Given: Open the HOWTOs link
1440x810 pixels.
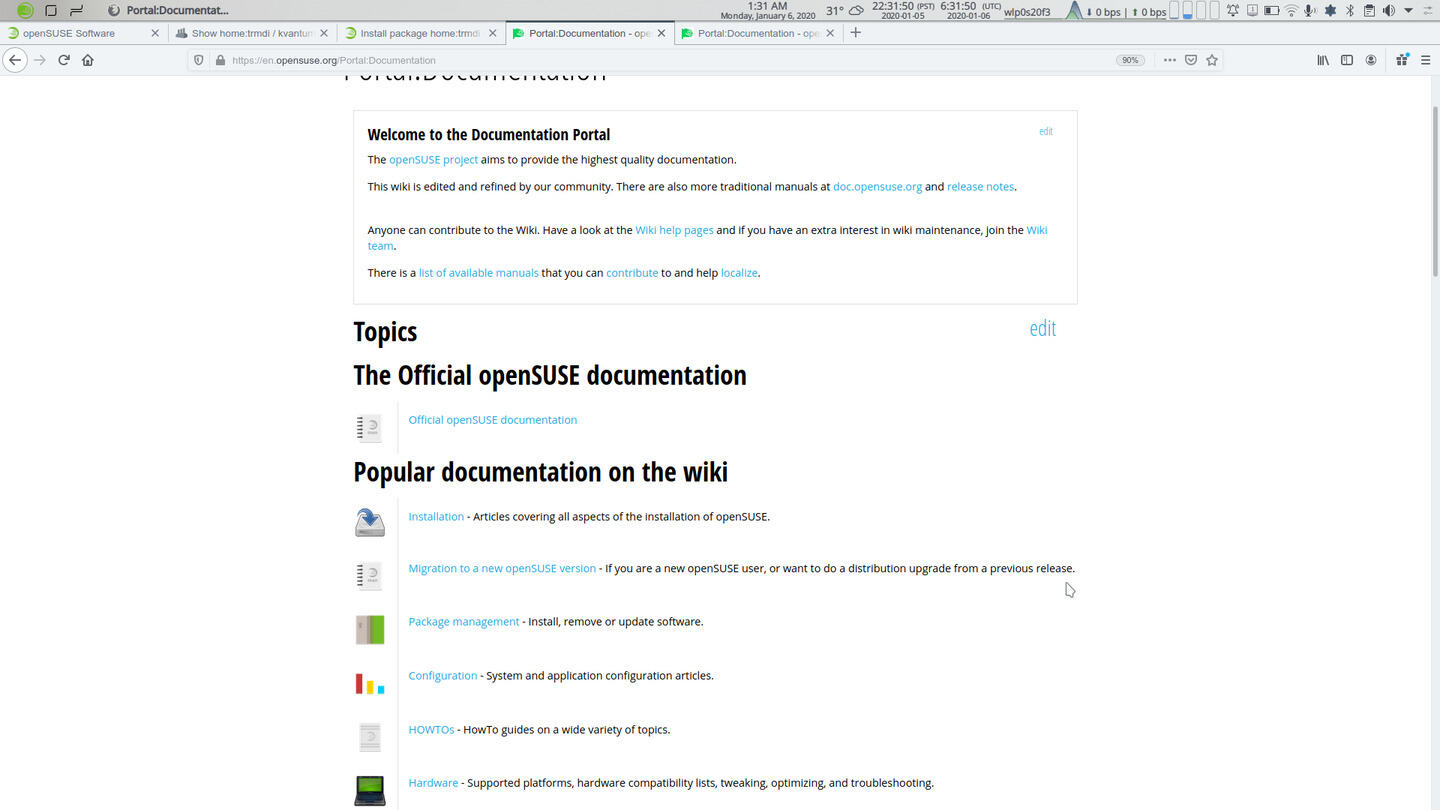Looking at the screenshot, I should pyautogui.click(x=431, y=730).
